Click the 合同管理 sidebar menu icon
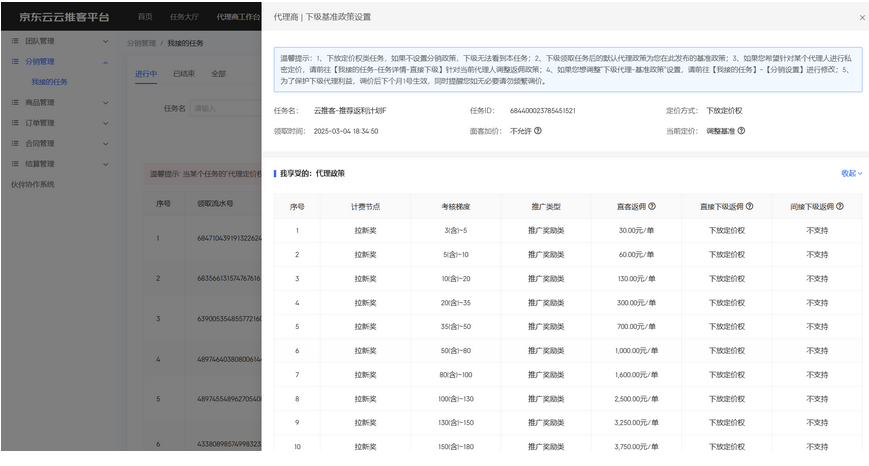 click(15, 144)
